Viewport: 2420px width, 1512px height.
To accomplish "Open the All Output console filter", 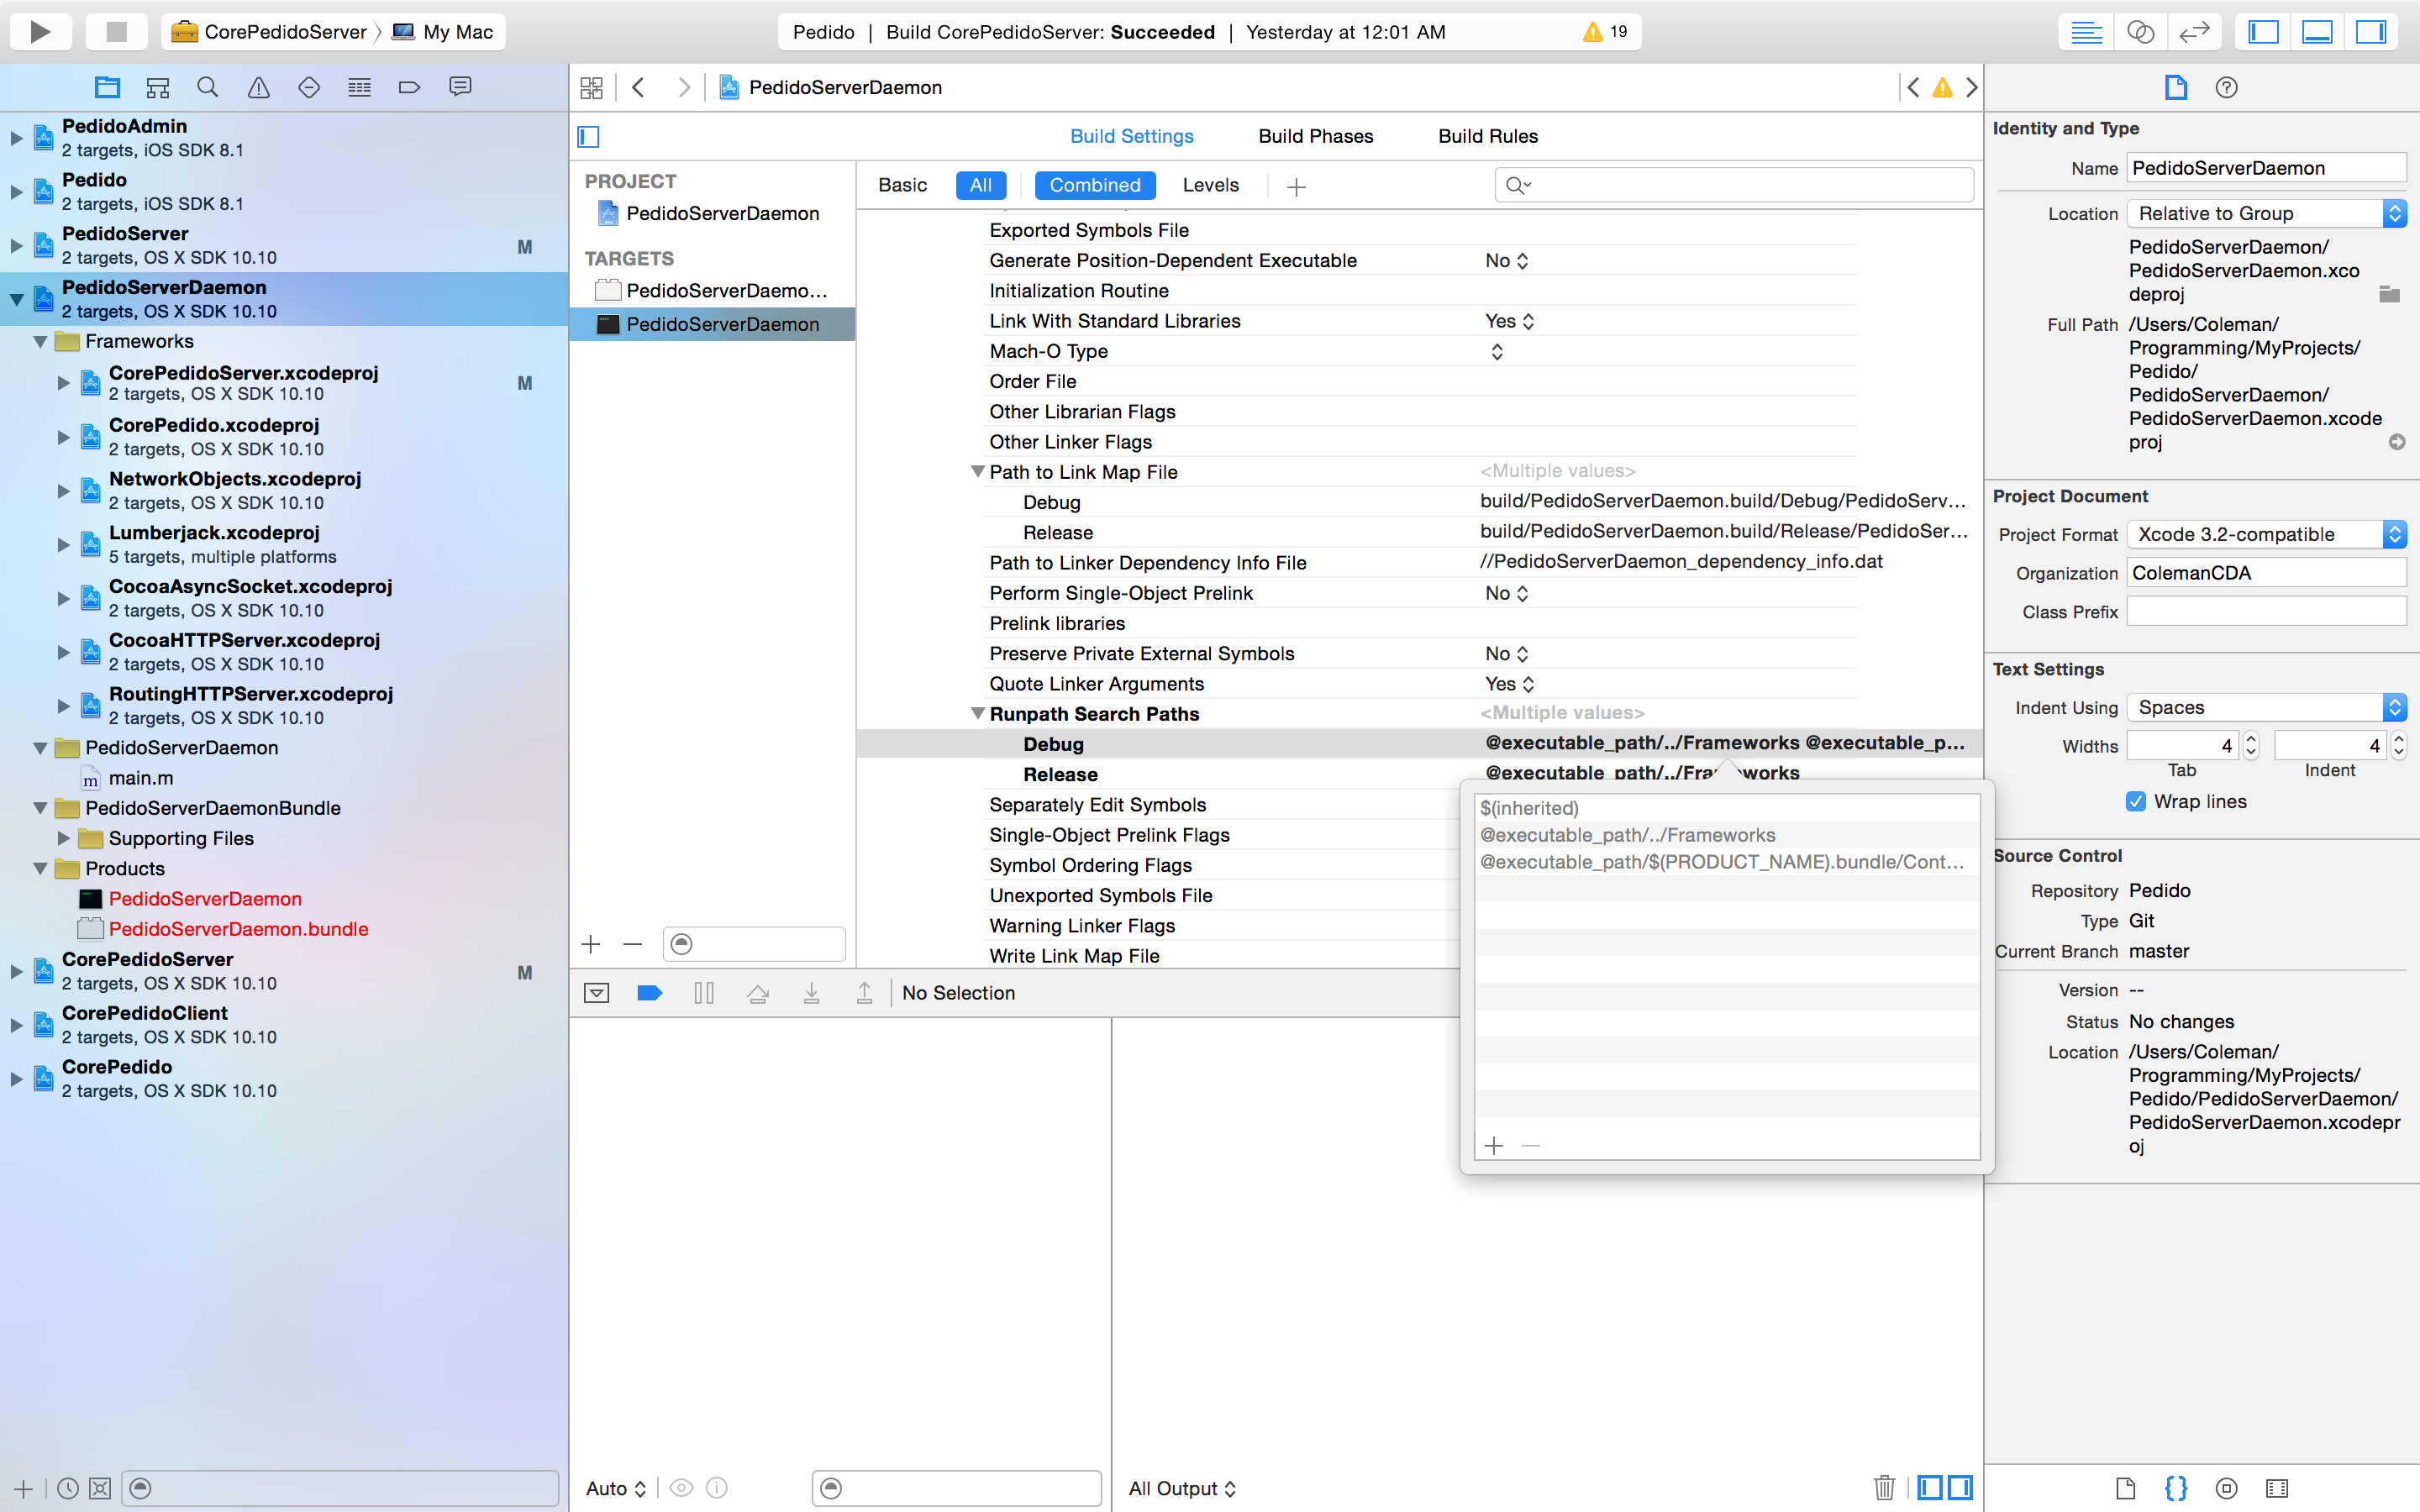I will point(1182,1488).
